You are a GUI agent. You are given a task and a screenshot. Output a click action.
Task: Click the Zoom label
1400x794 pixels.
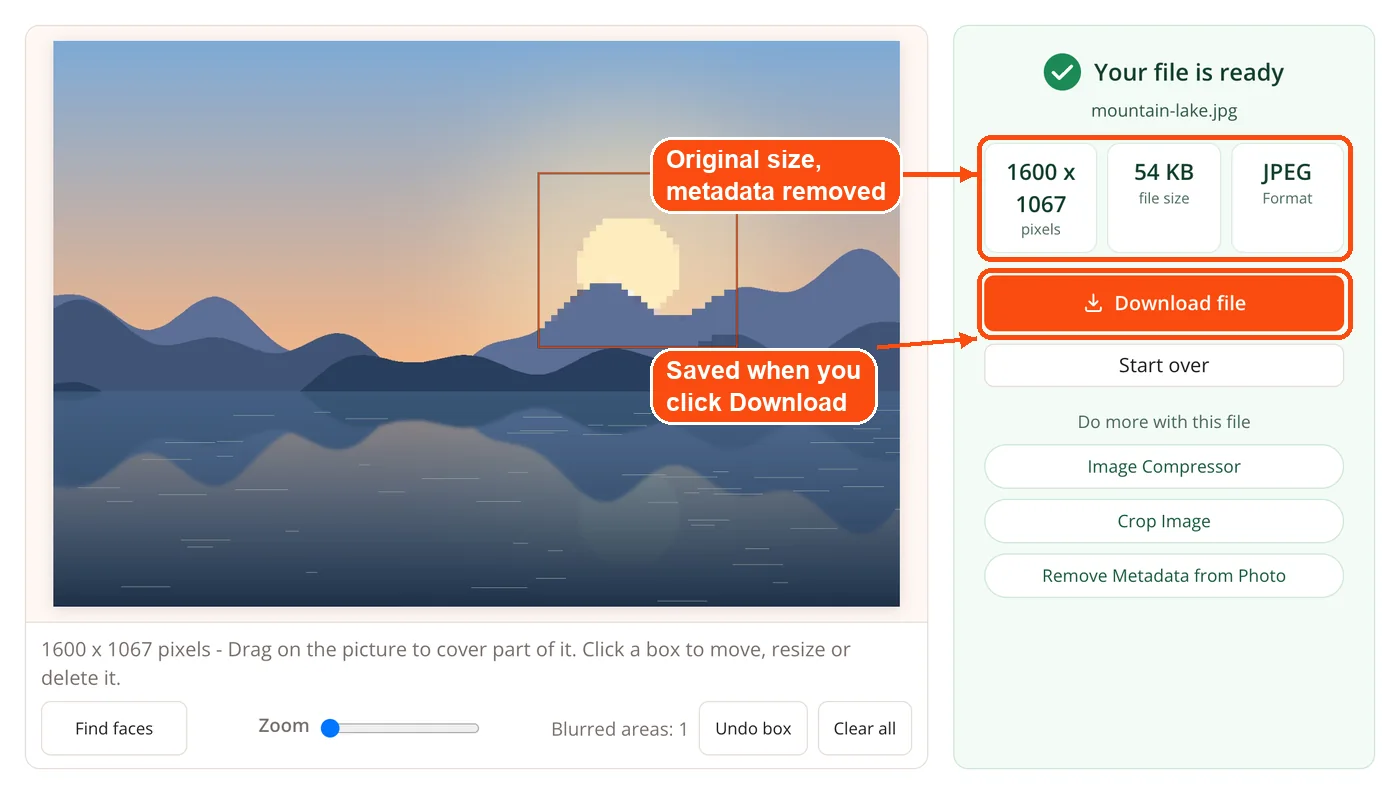[284, 726]
